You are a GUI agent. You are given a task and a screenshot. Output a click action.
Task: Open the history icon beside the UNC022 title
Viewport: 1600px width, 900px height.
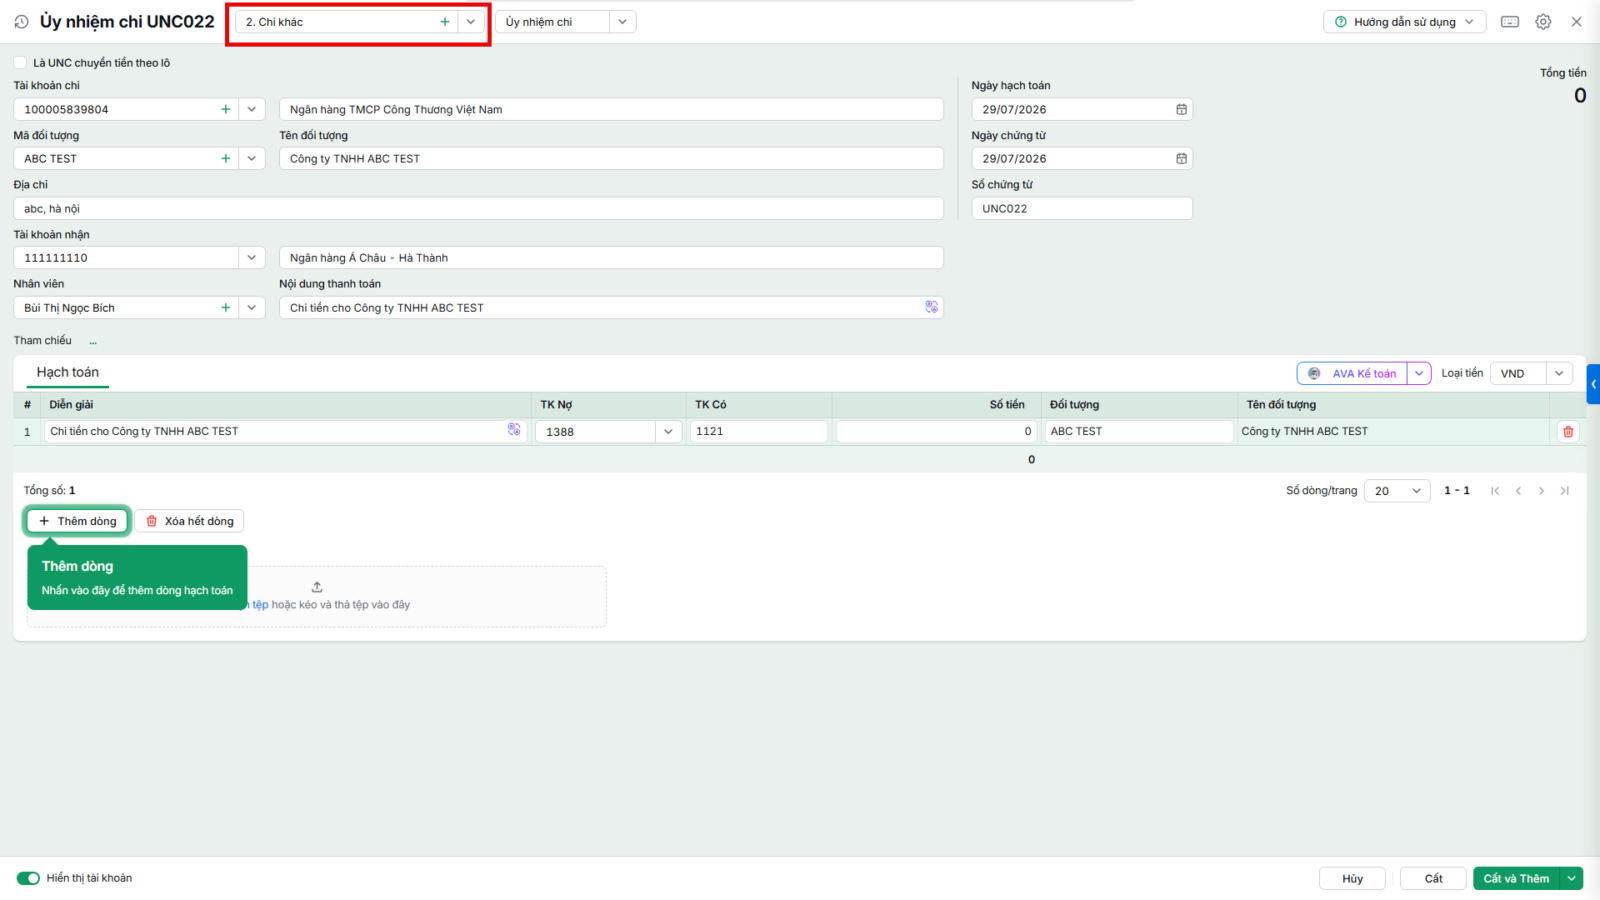point(21,22)
